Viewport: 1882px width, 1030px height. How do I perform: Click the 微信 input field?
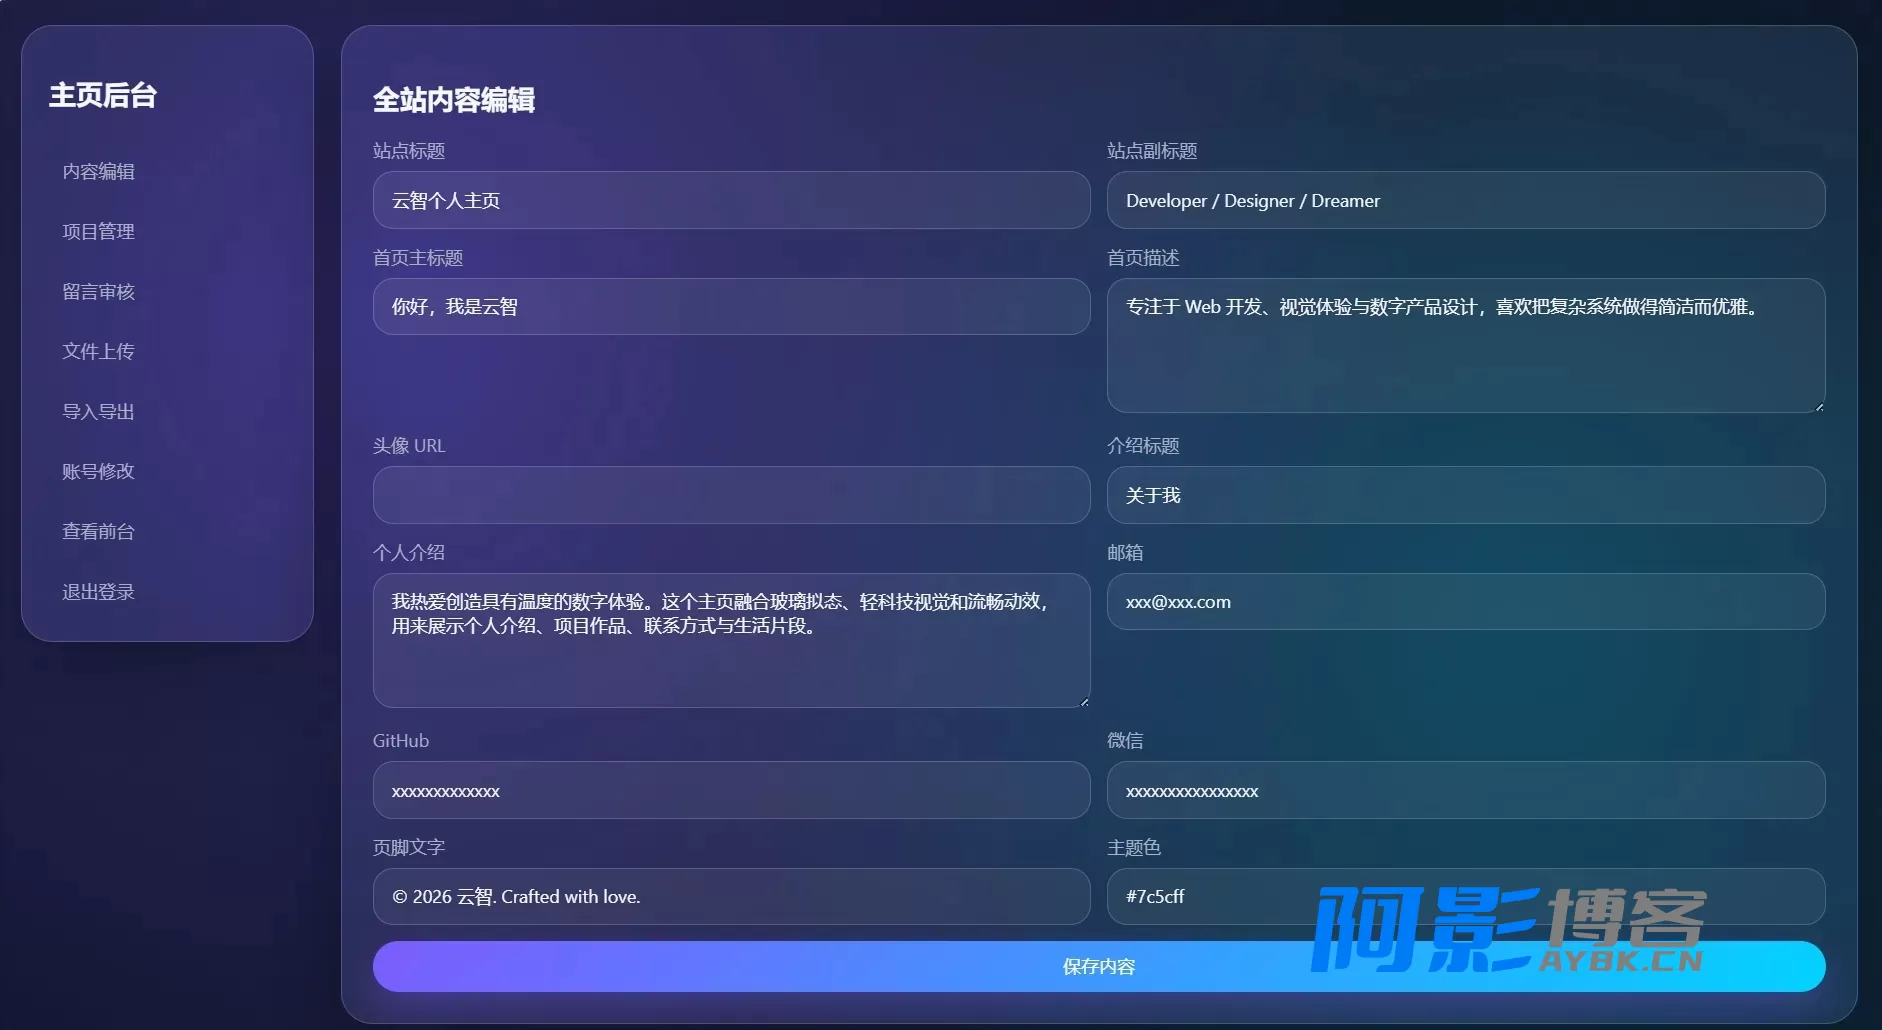click(1466, 790)
